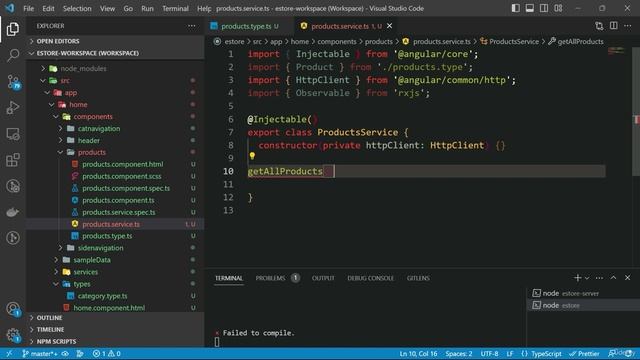Screen dimensions: 640x360
Task: Click the master branch in status bar
Action: [x=40, y=353]
